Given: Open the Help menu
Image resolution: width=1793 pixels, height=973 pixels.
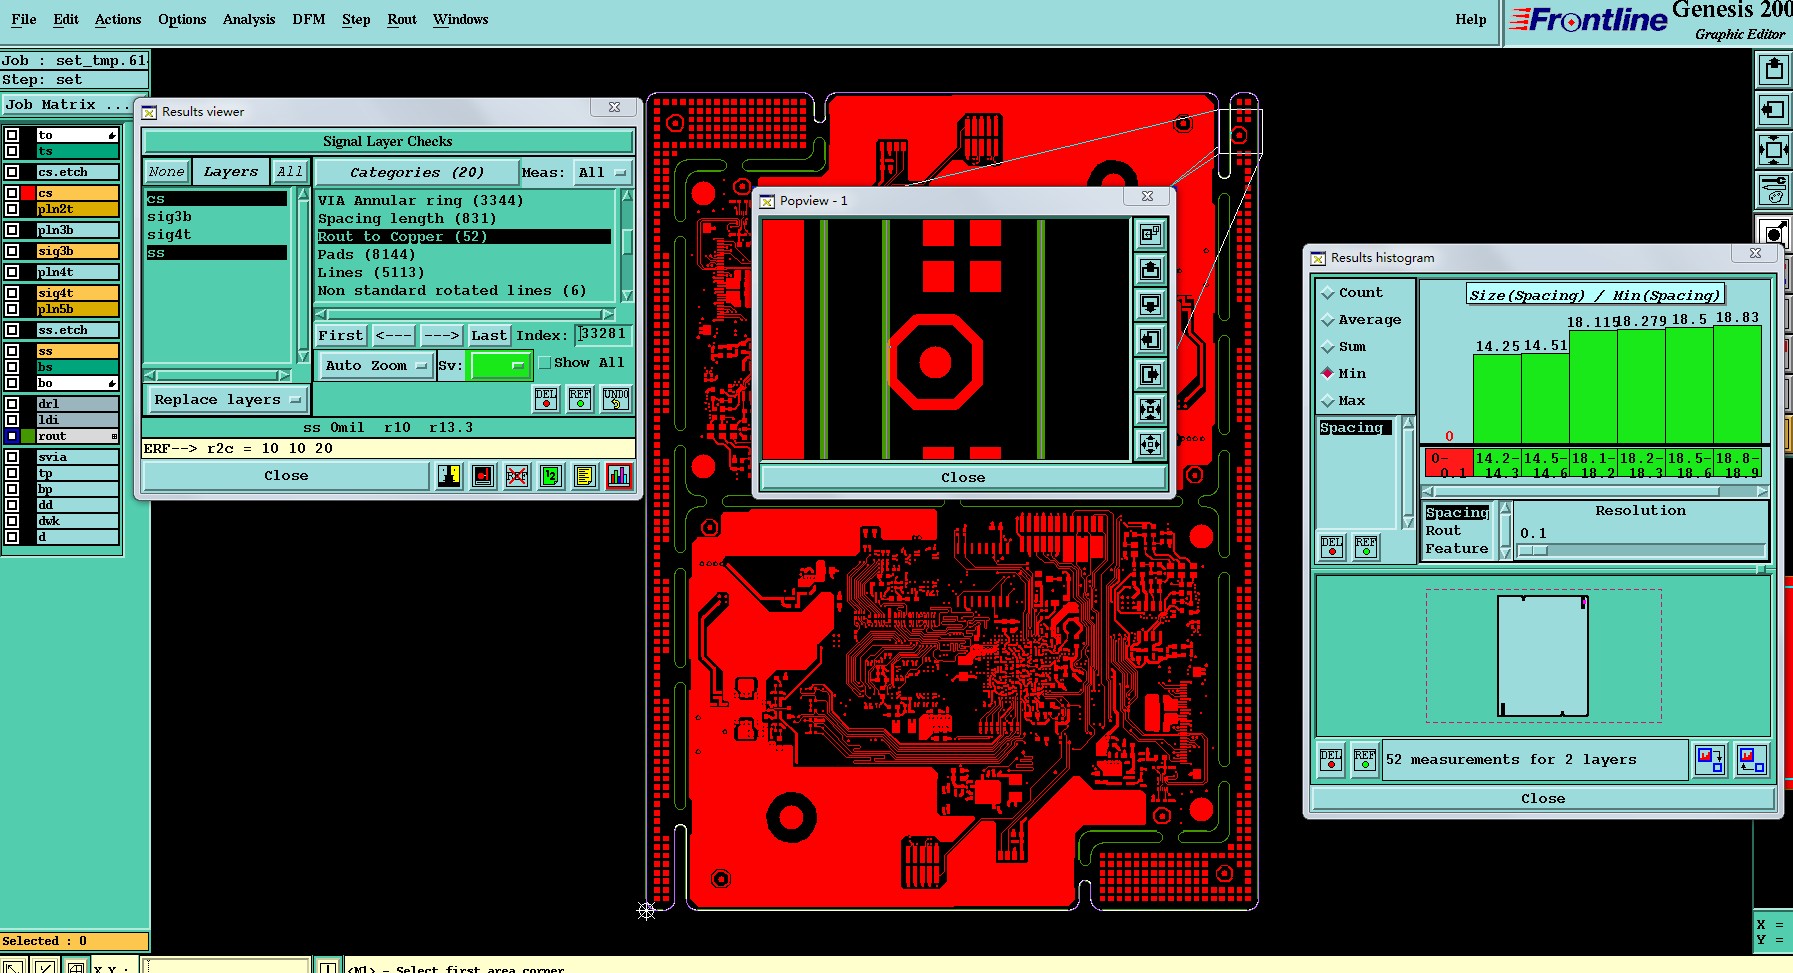Looking at the screenshot, I should [1471, 19].
